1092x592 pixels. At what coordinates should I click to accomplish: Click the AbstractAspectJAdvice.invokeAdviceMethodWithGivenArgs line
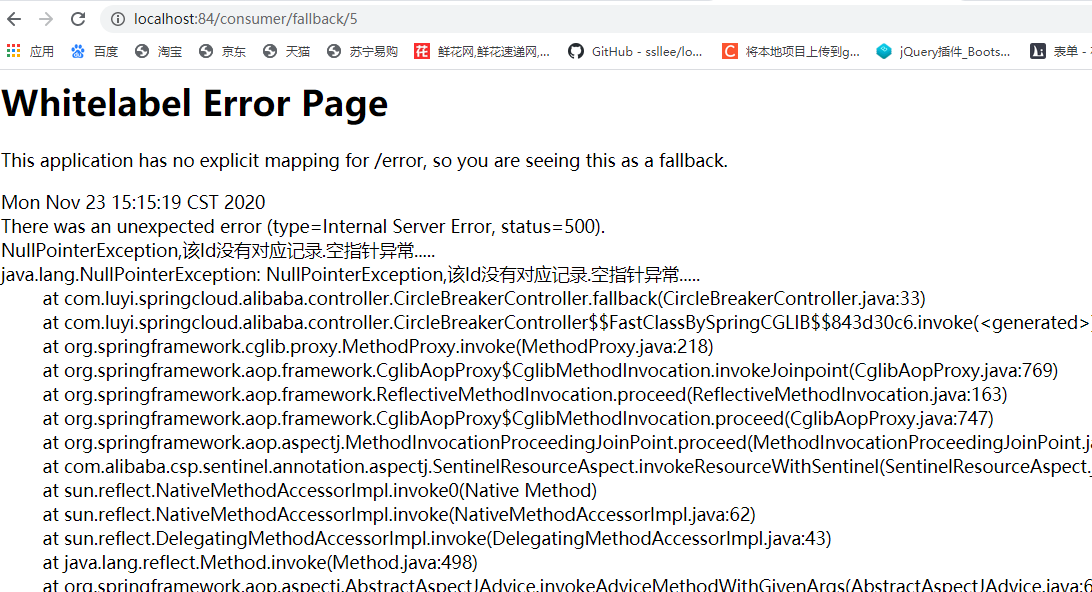[x=567, y=585]
